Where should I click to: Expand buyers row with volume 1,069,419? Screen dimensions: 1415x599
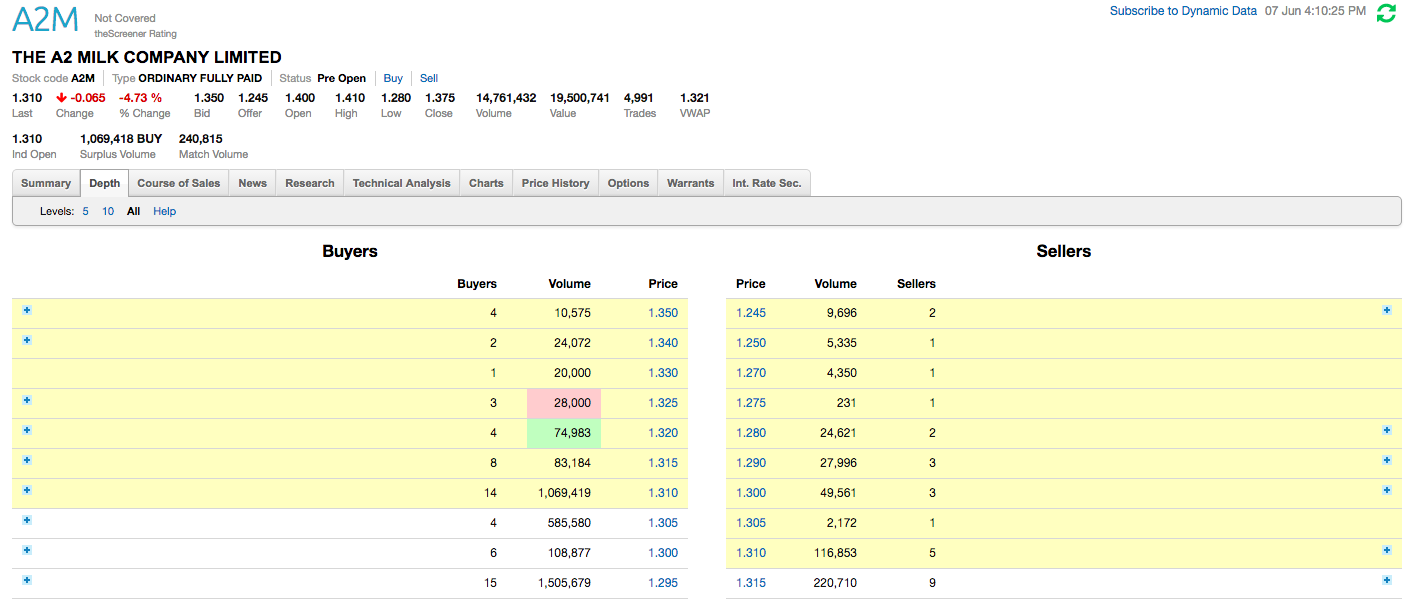click(27, 490)
